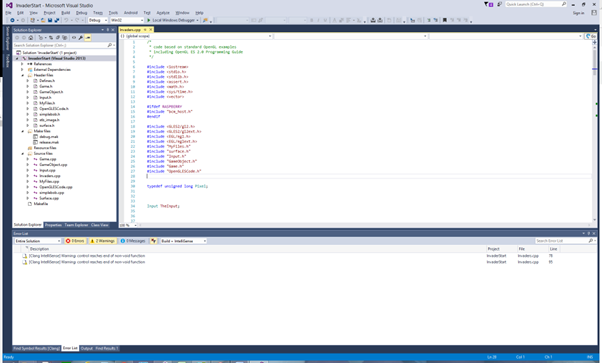Click the Visual Studio logo icon
Image resolution: width=602 pixels, height=363 pixels.
pos(9,5)
